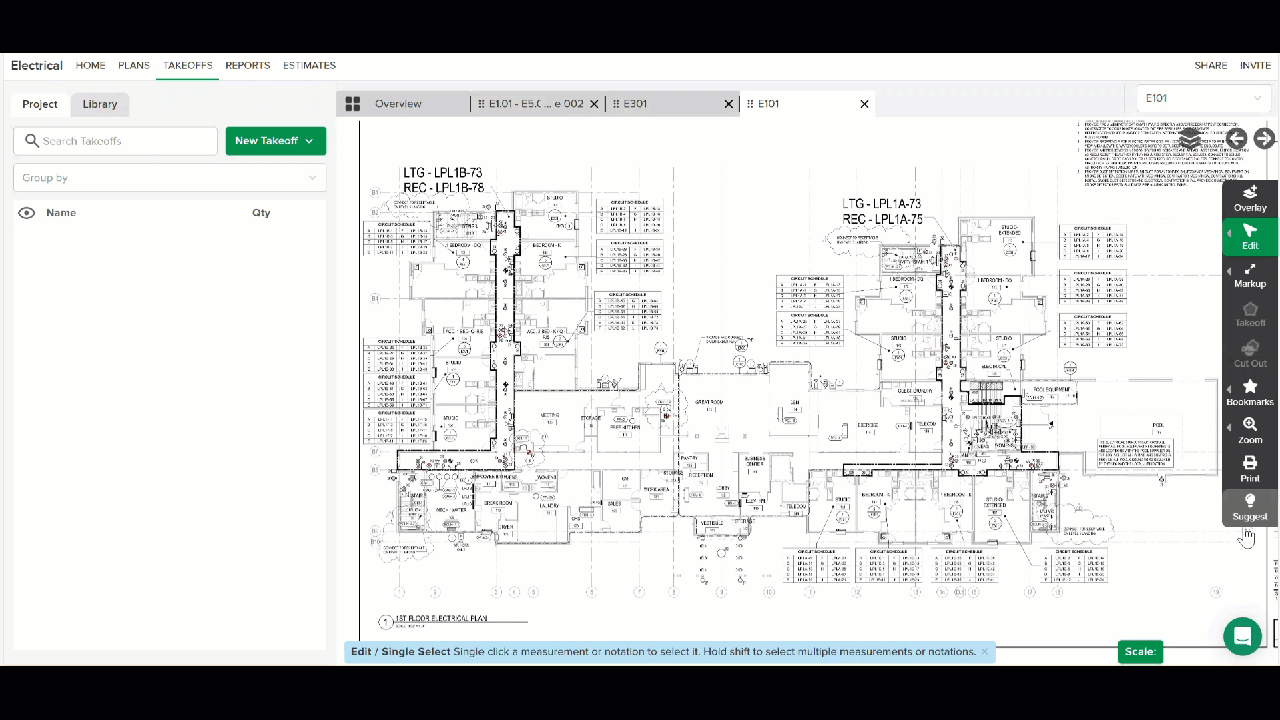Viewport: 1280px width, 720px height.
Task: Open the chat support bubble
Action: point(1242,635)
